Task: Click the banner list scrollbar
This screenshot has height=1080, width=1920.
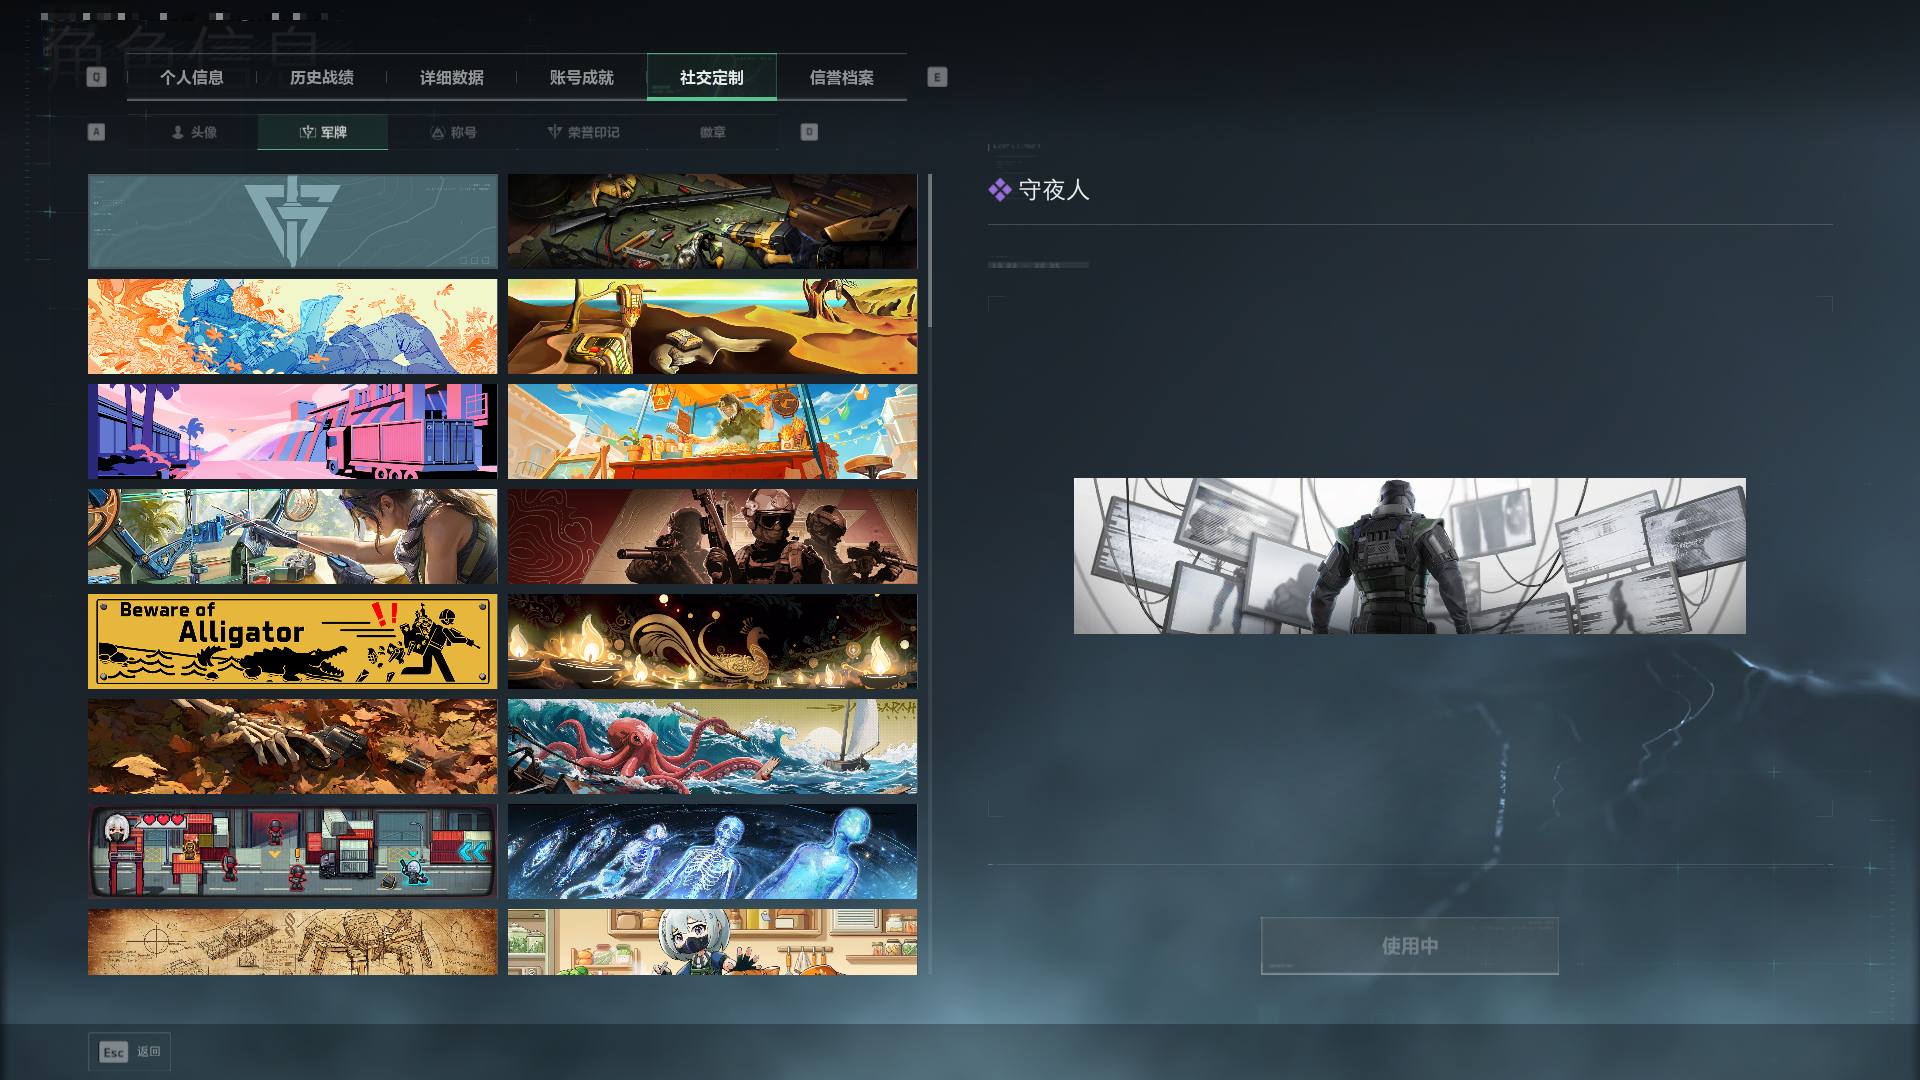Action: (x=929, y=250)
